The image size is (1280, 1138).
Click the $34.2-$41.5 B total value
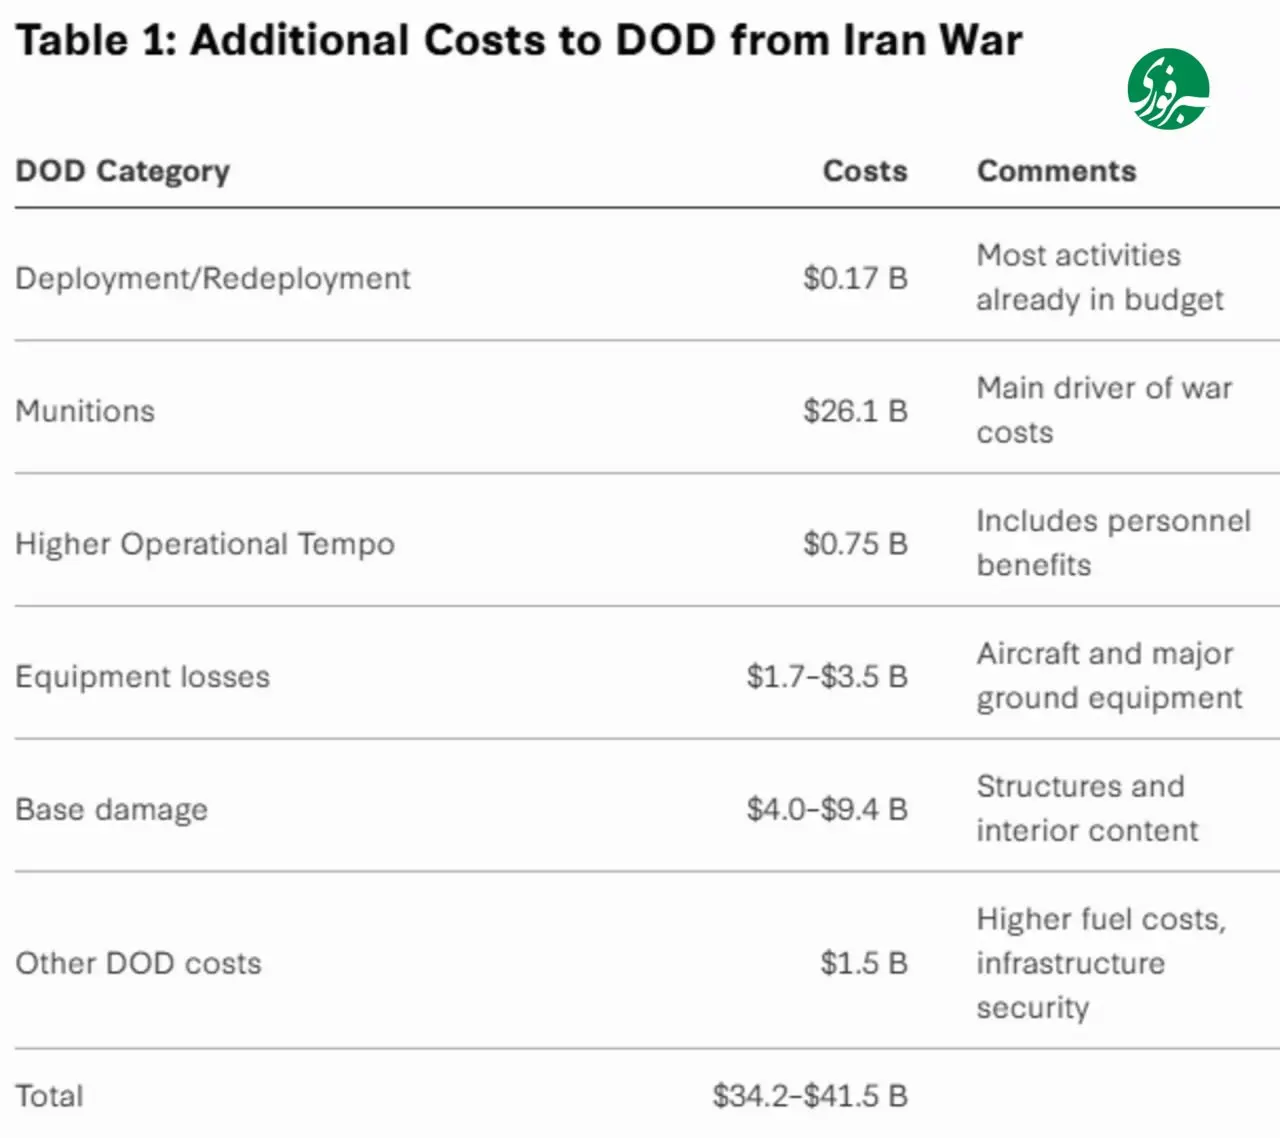810,1096
